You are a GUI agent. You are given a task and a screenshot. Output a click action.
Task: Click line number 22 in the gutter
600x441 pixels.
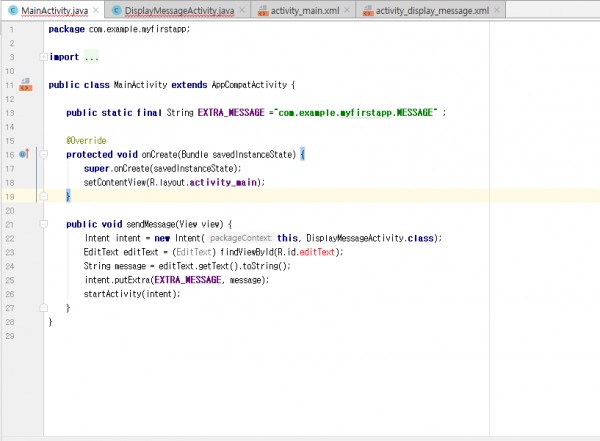click(x=10, y=238)
